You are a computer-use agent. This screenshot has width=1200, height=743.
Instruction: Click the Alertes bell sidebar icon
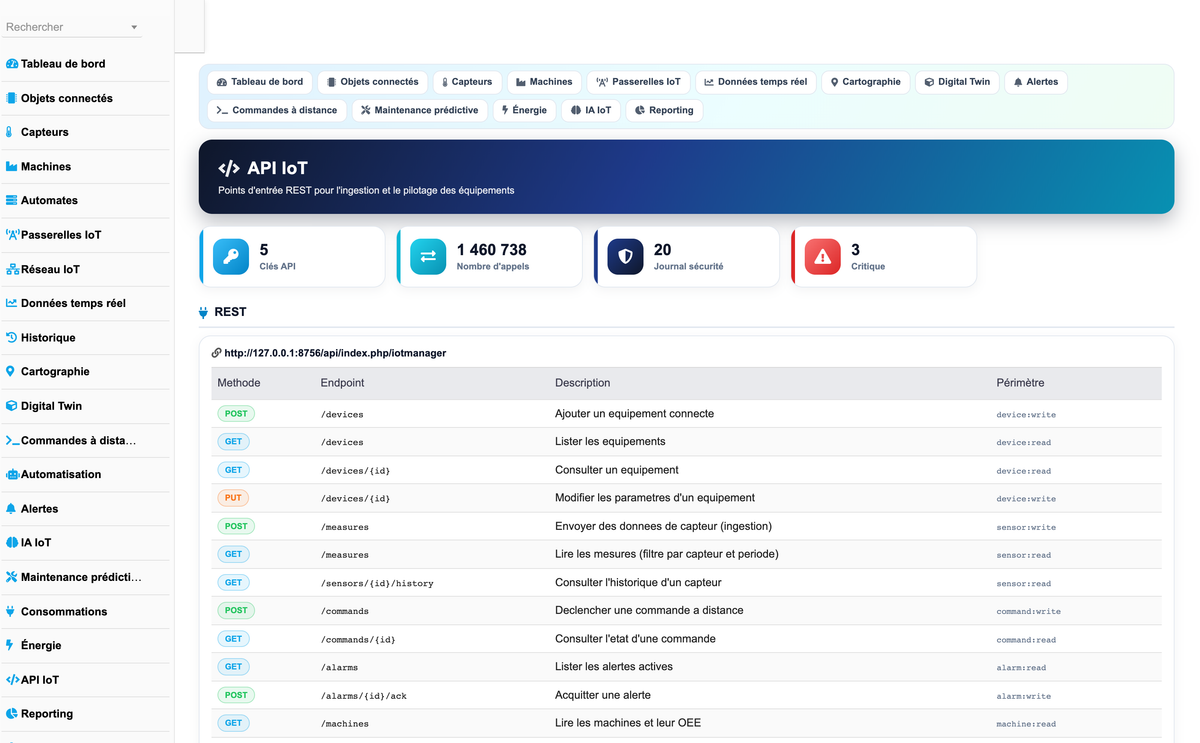11,508
